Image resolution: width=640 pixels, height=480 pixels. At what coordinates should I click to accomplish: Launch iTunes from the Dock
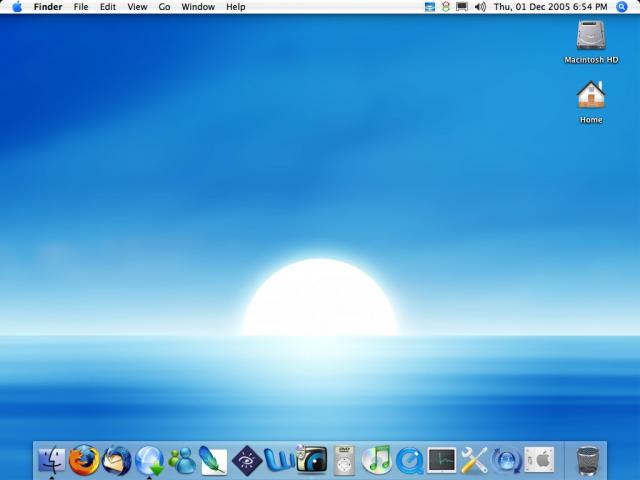[376, 460]
